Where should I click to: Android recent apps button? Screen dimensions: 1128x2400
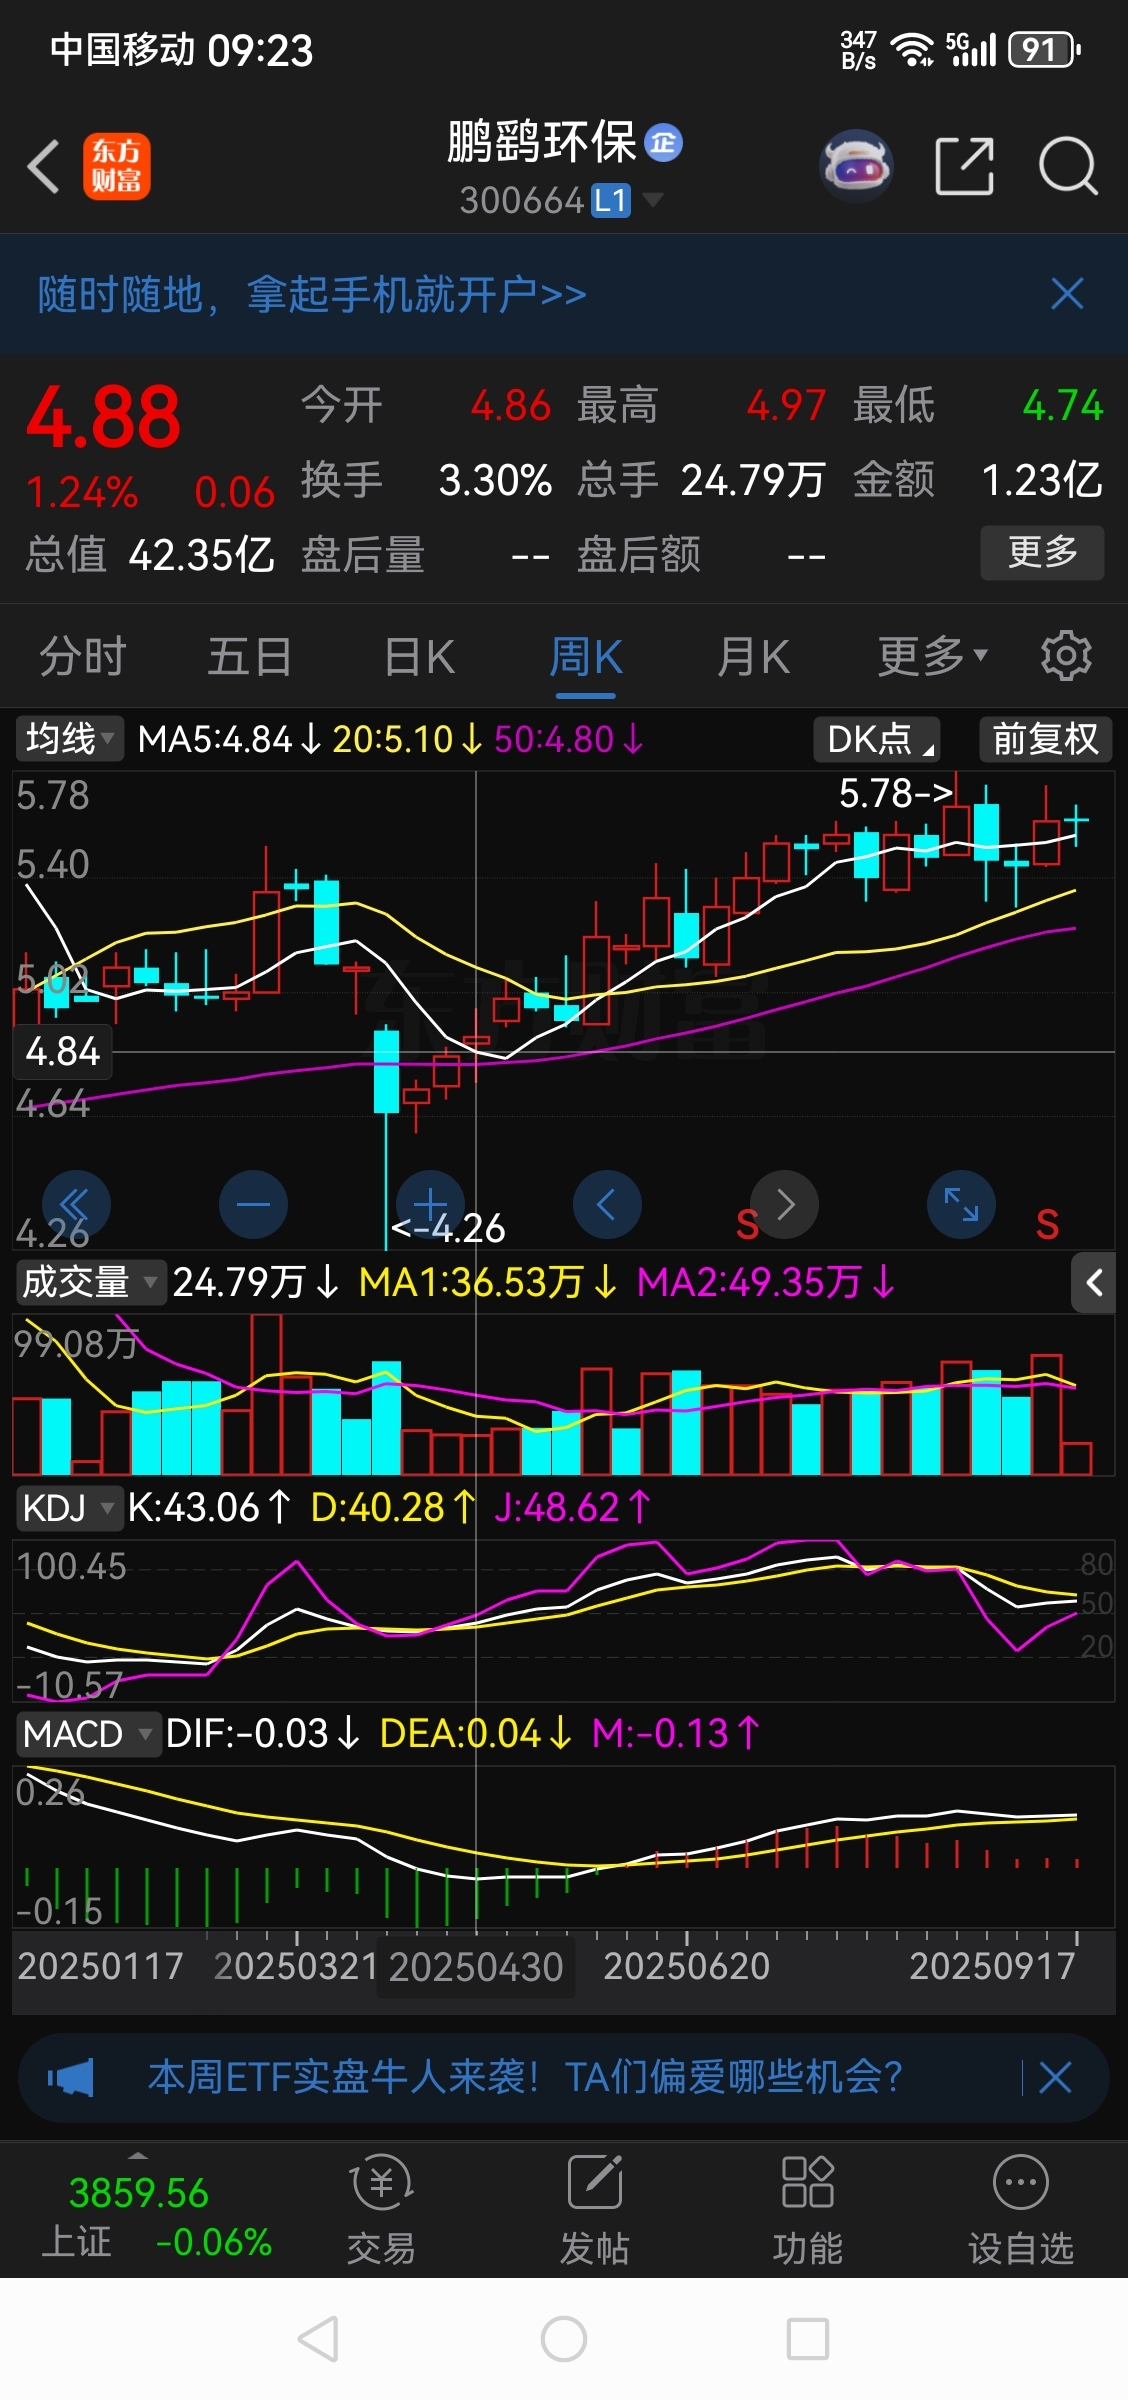click(808, 2339)
